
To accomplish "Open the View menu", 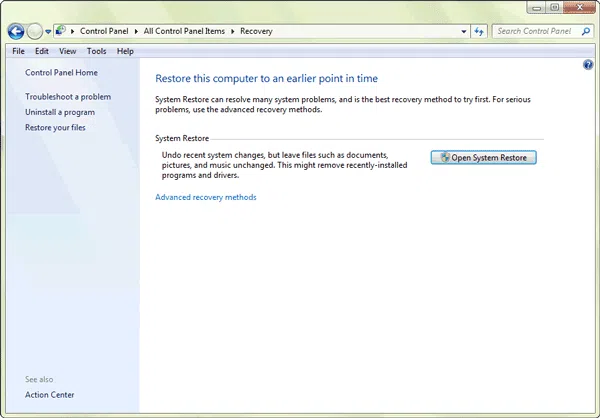I will (x=67, y=51).
